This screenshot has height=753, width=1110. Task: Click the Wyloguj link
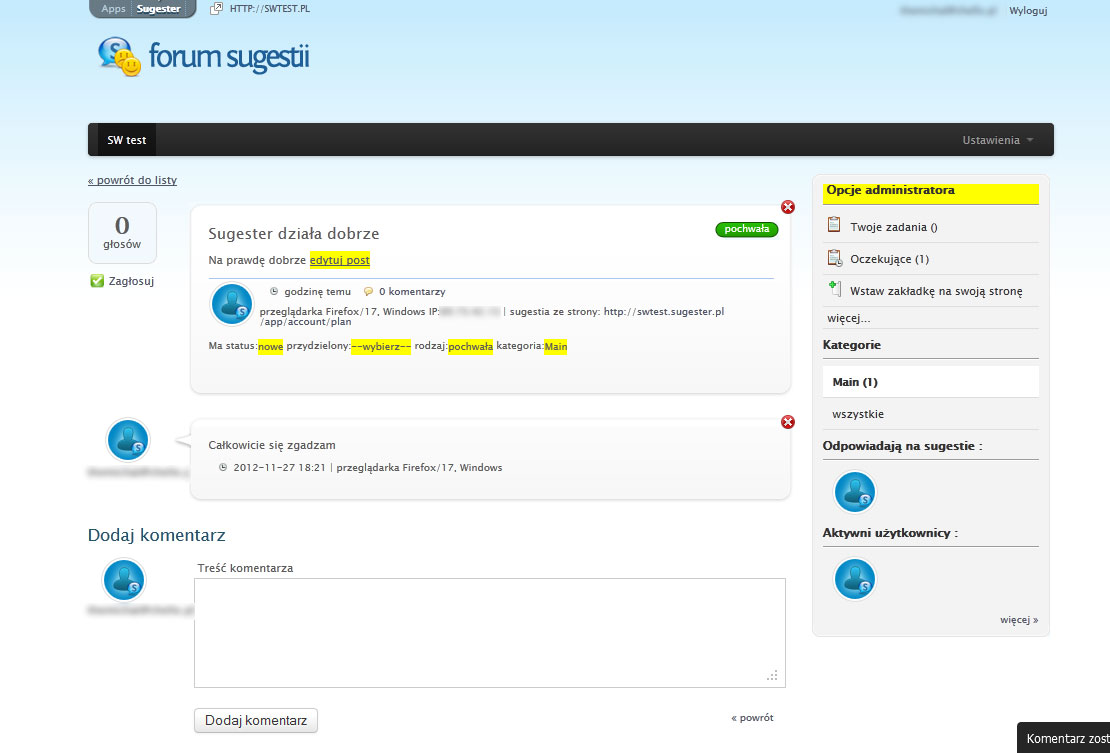(x=1028, y=11)
